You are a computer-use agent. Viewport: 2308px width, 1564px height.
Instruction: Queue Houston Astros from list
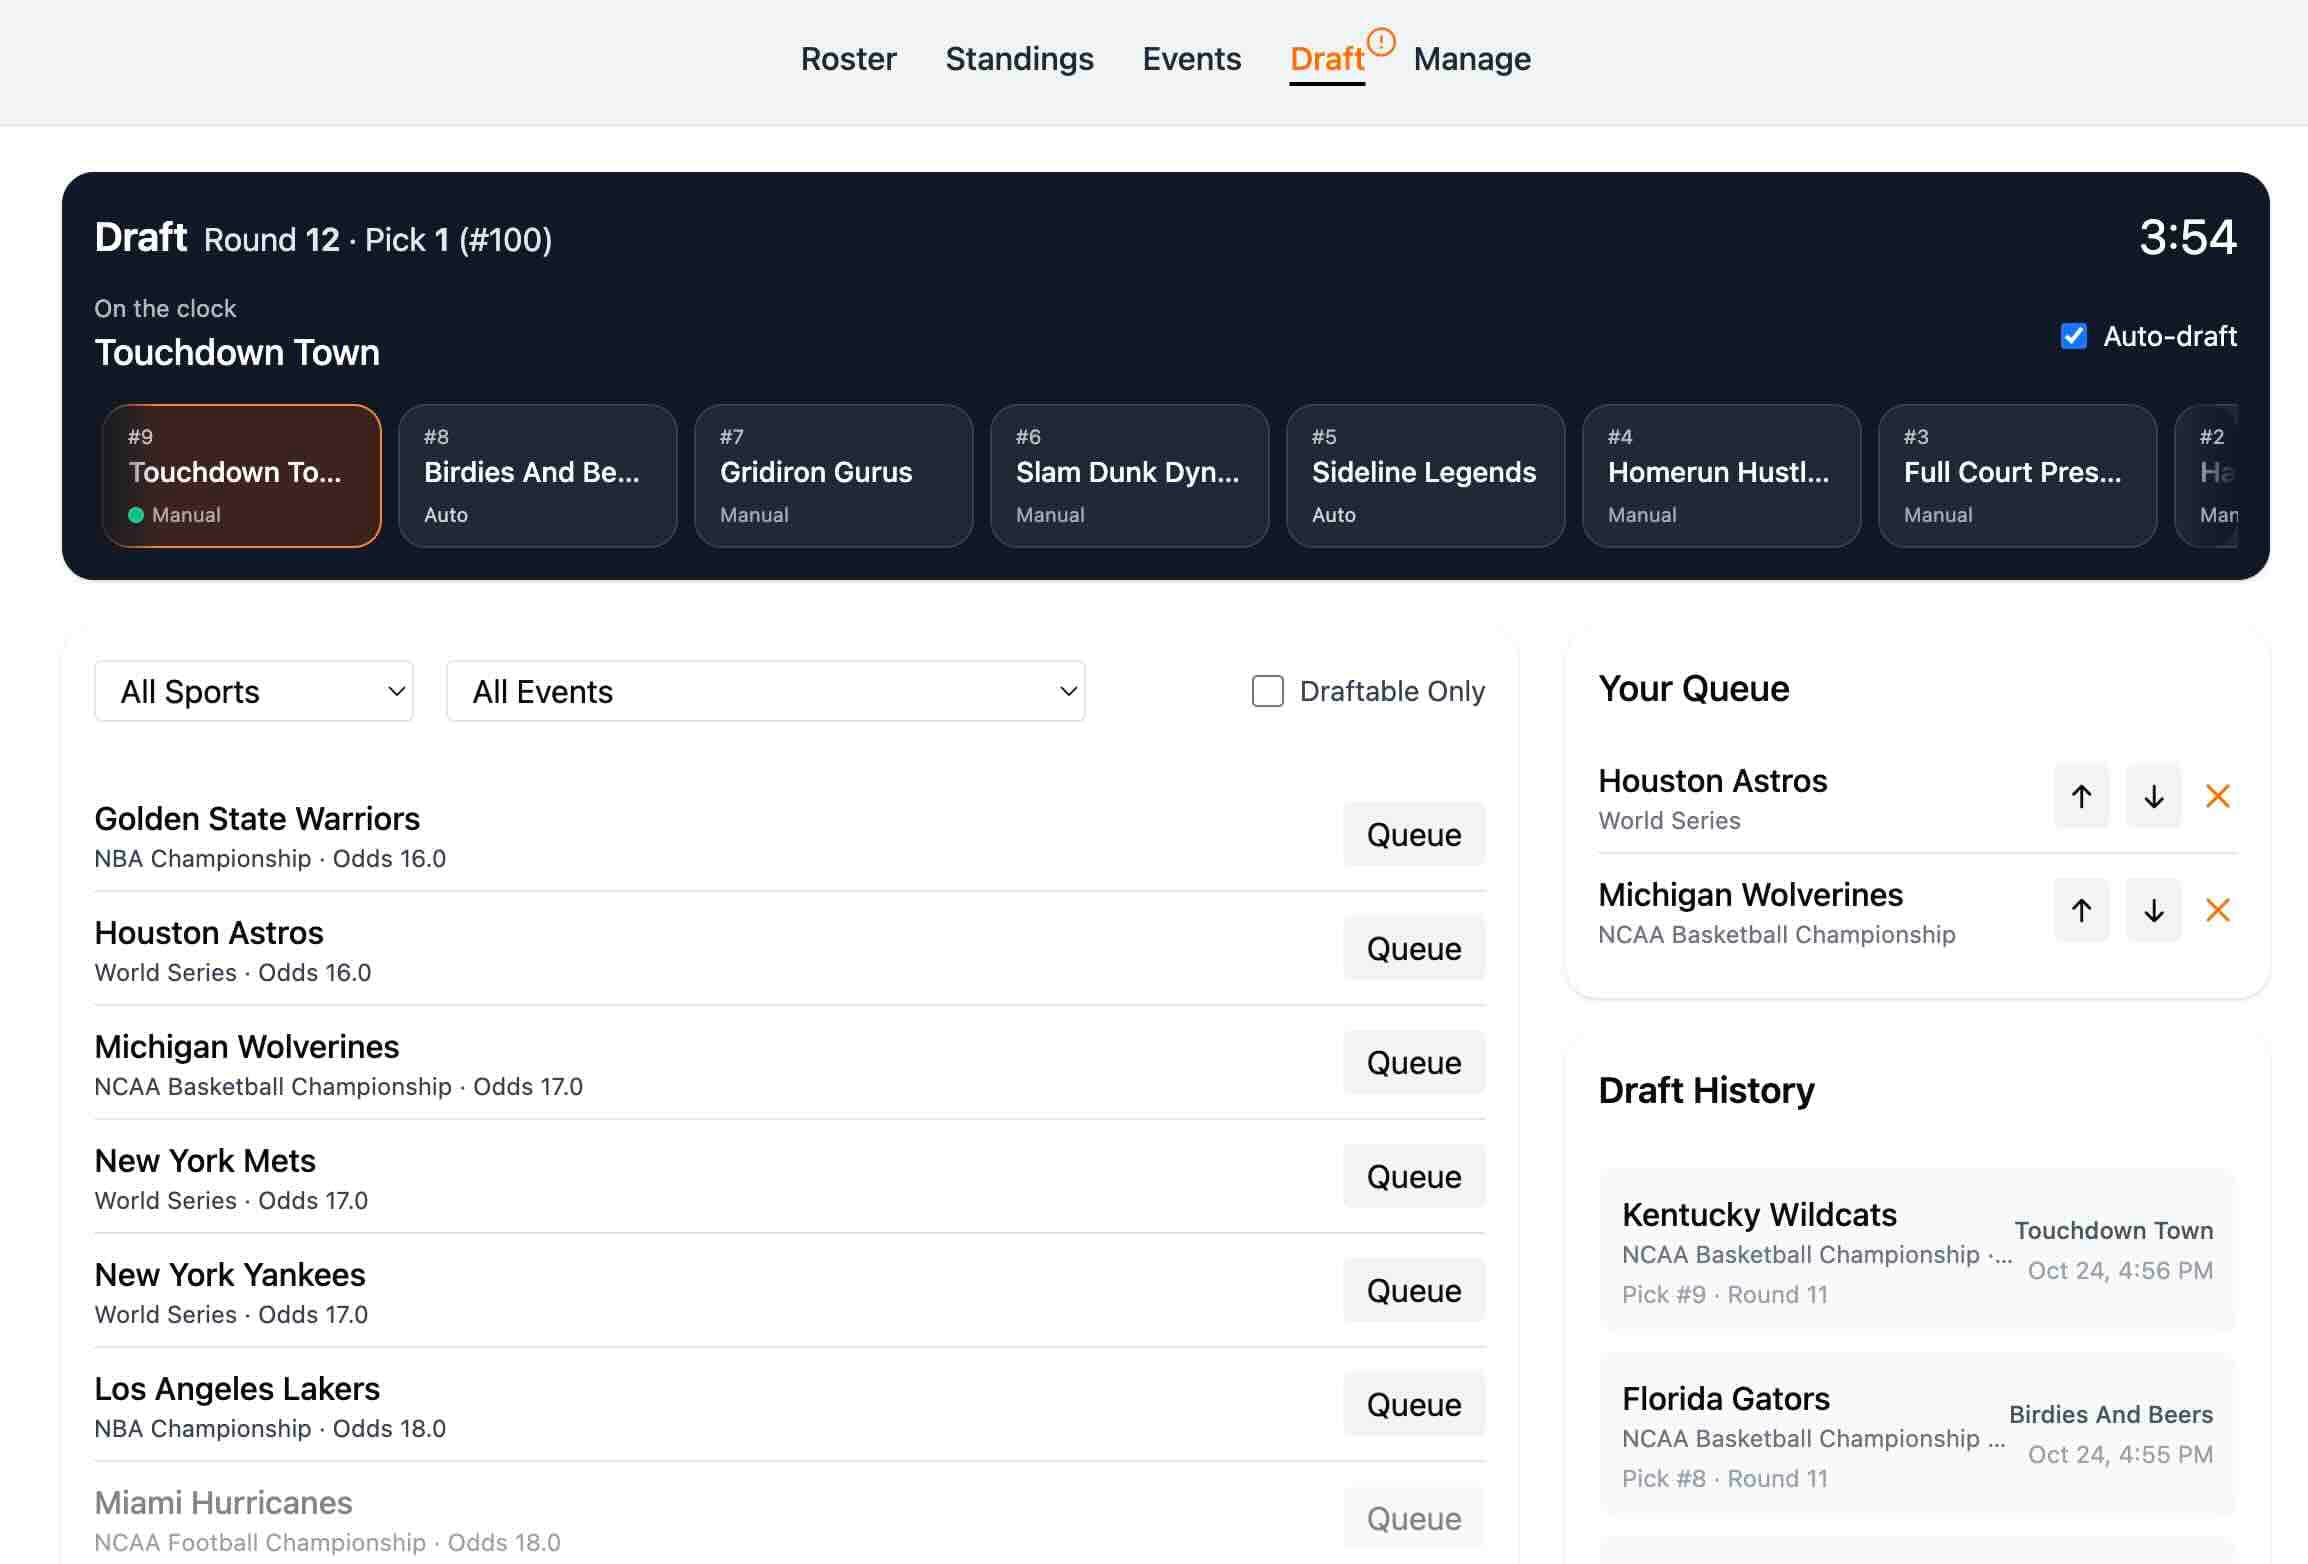point(1414,948)
